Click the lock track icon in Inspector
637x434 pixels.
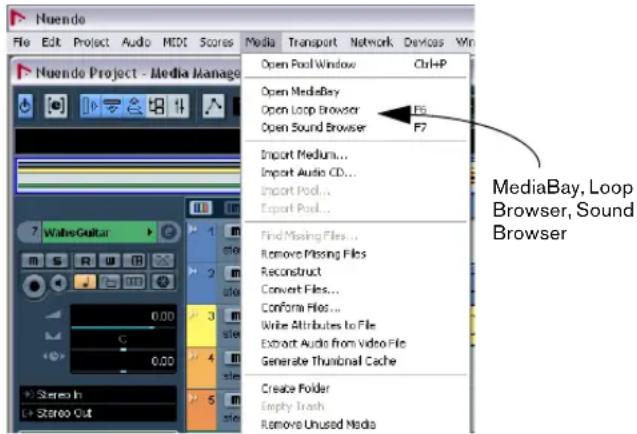[110, 282]
